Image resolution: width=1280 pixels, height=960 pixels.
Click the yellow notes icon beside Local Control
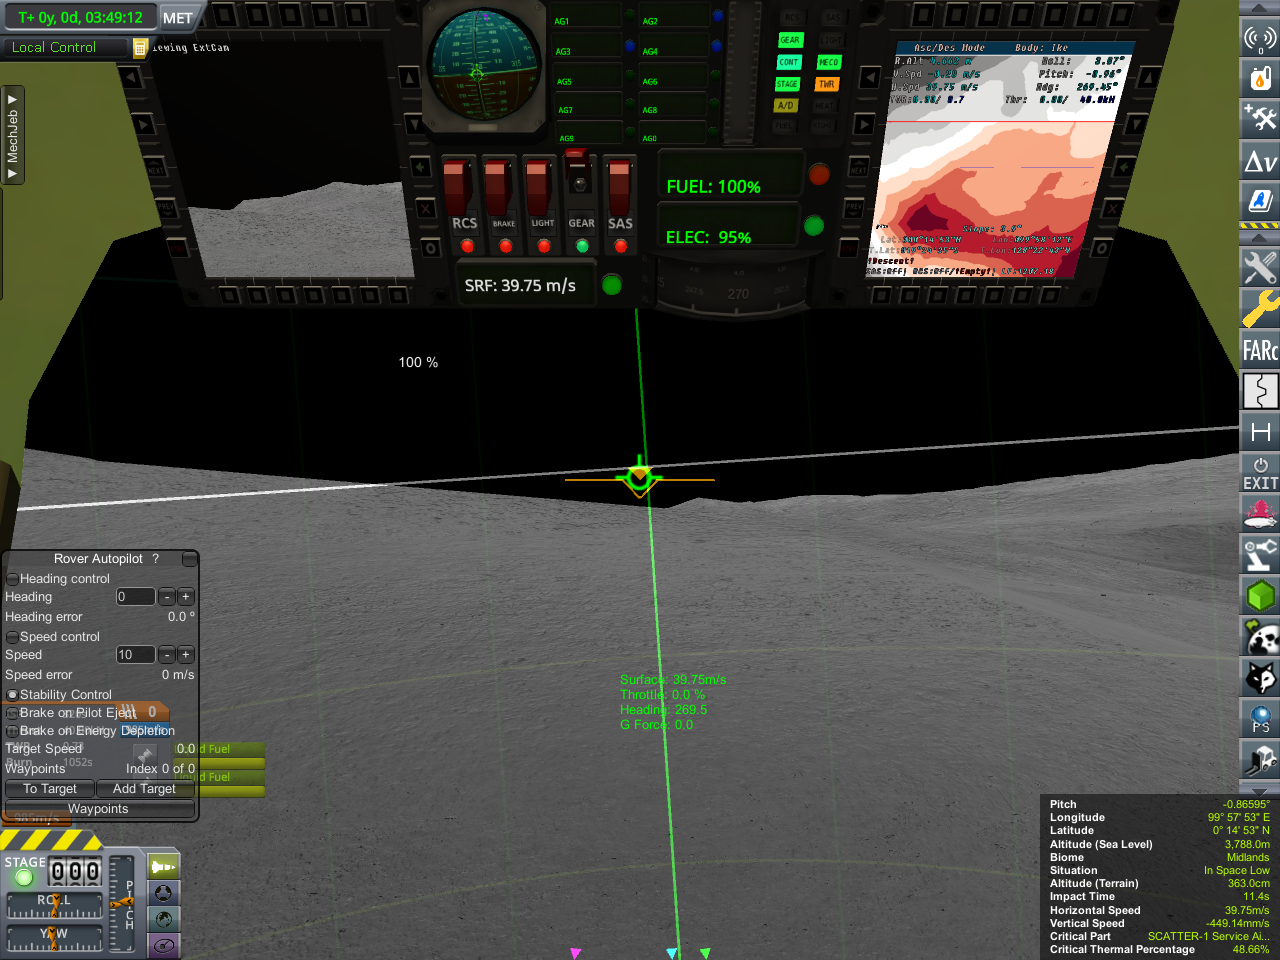point(140,47)
